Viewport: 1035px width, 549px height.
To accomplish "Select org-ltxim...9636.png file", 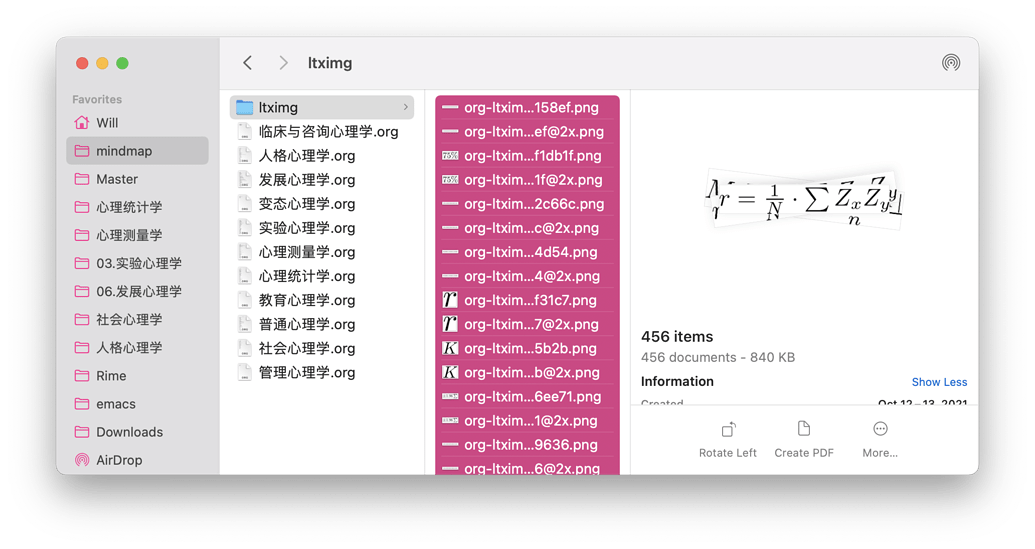I will click(527, 445).
